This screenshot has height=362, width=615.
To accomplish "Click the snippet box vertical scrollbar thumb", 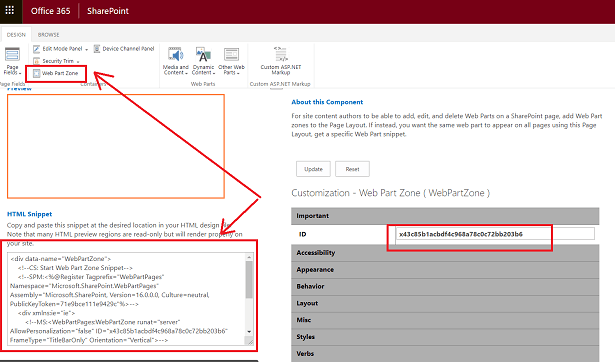I will (249, 280).
